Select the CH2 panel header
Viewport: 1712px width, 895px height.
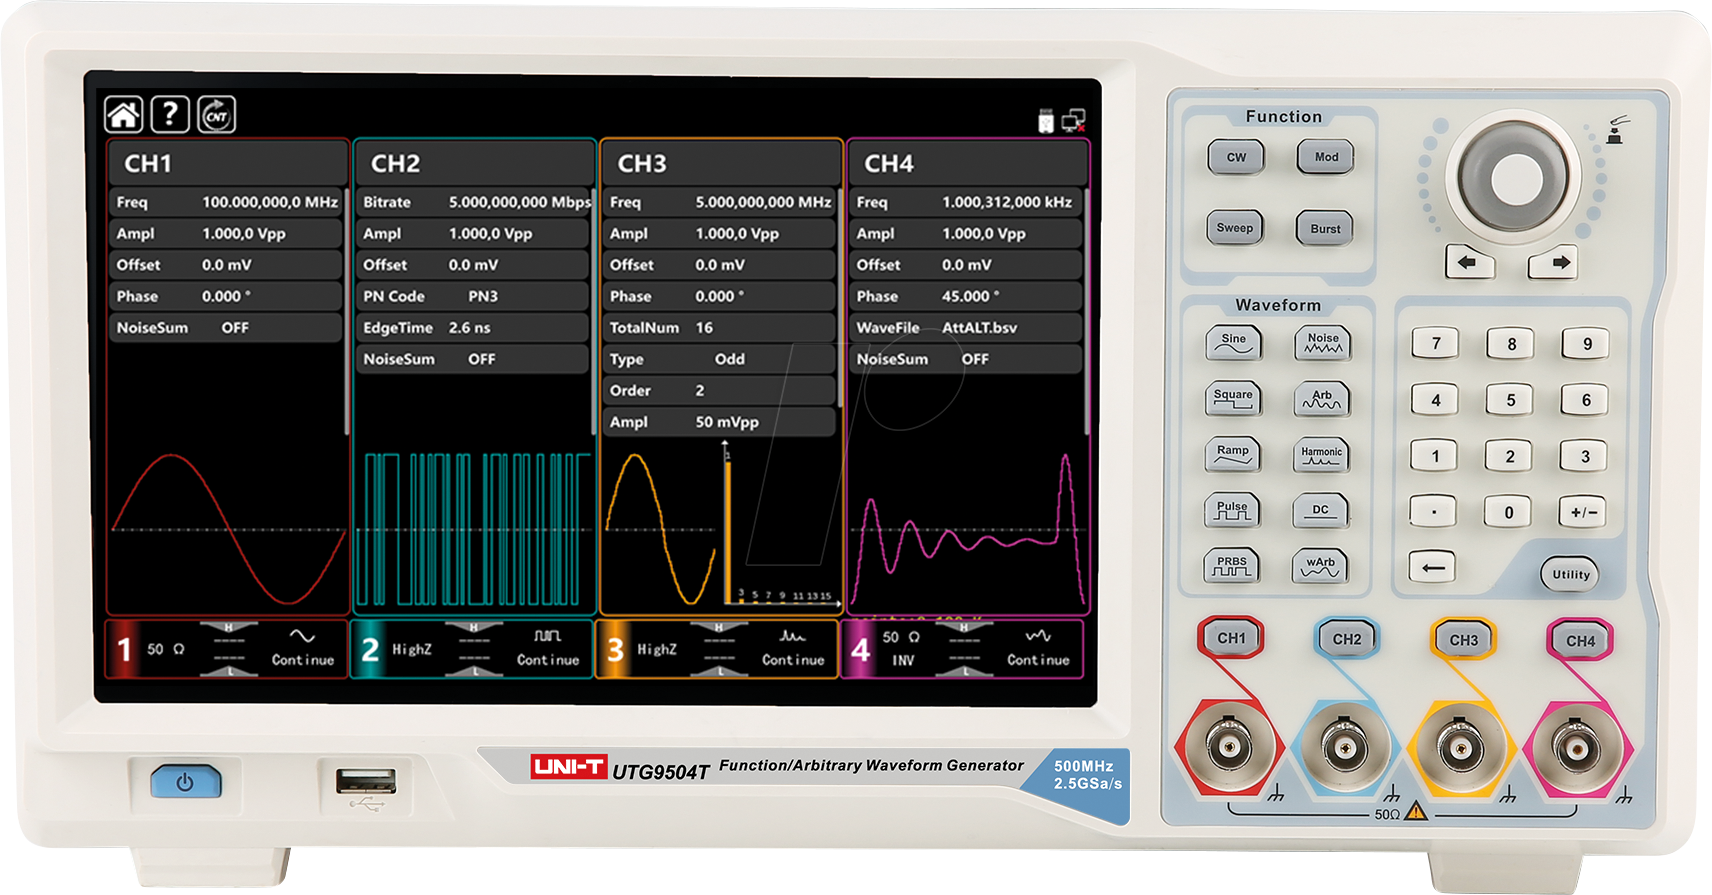(474, 163)
